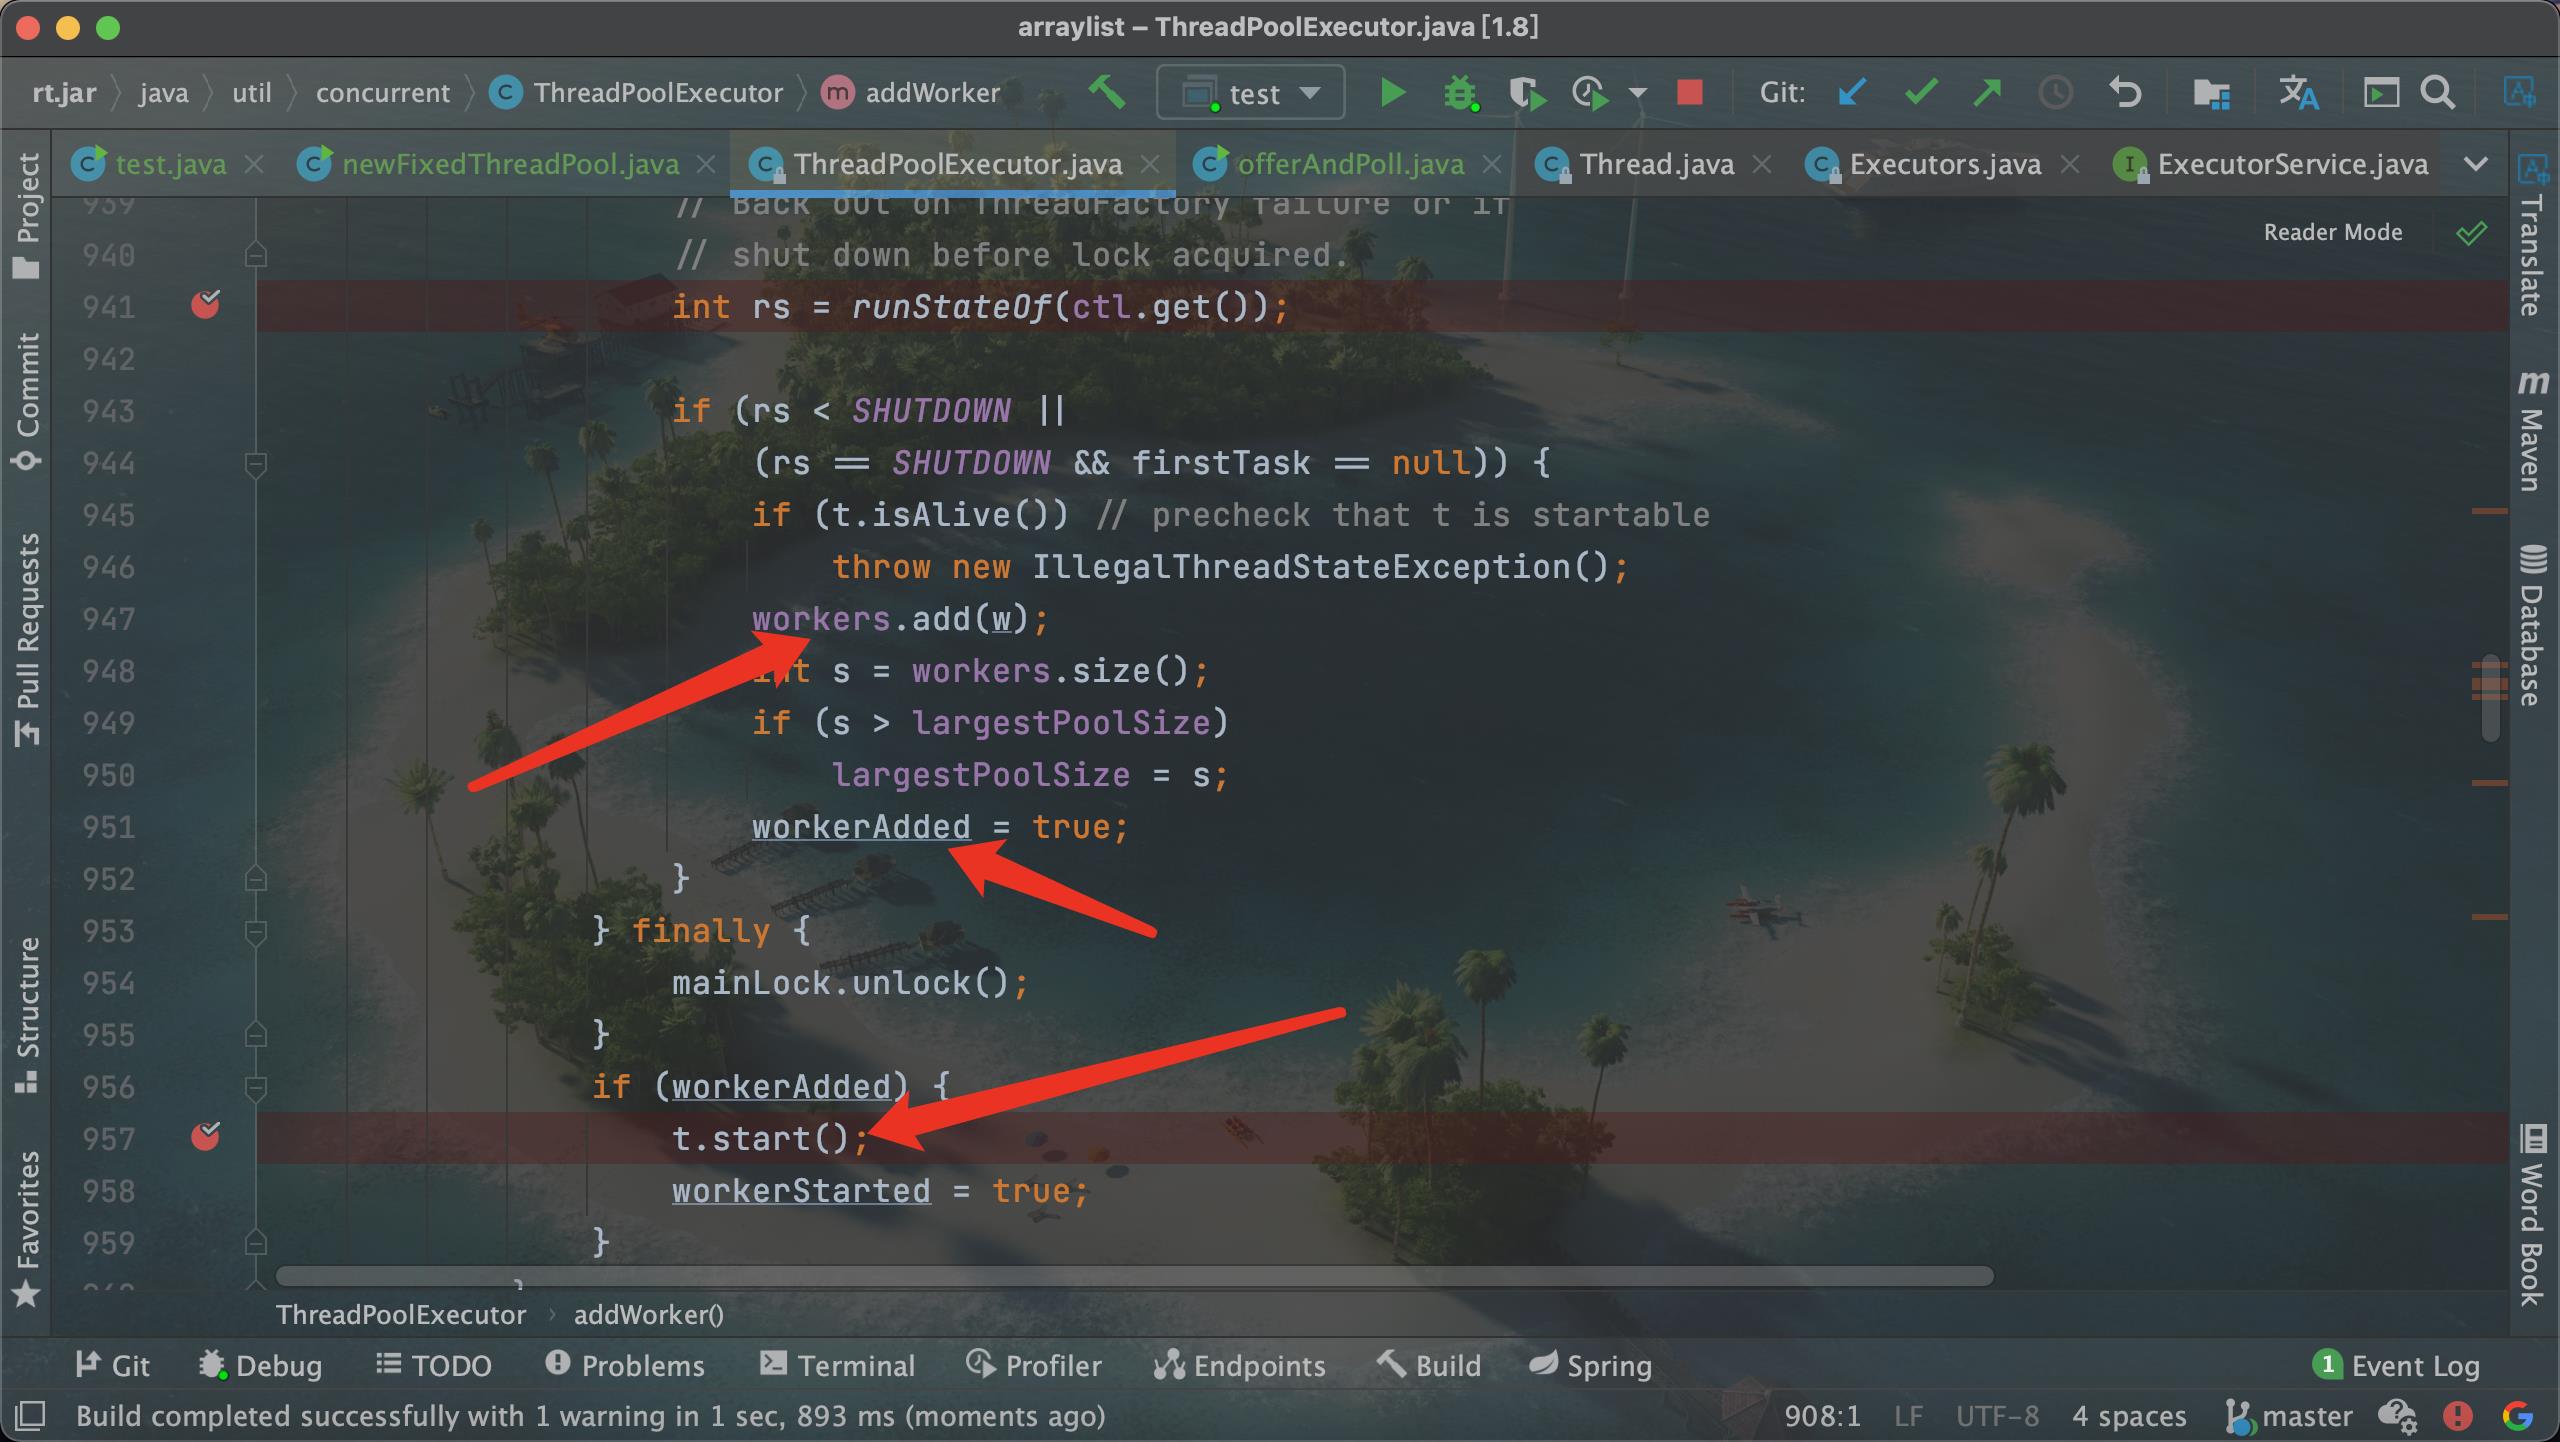Open Pull Requests tool window
The width and height of the screenshot is (2560, 1442).
click(x=27, y=640)
